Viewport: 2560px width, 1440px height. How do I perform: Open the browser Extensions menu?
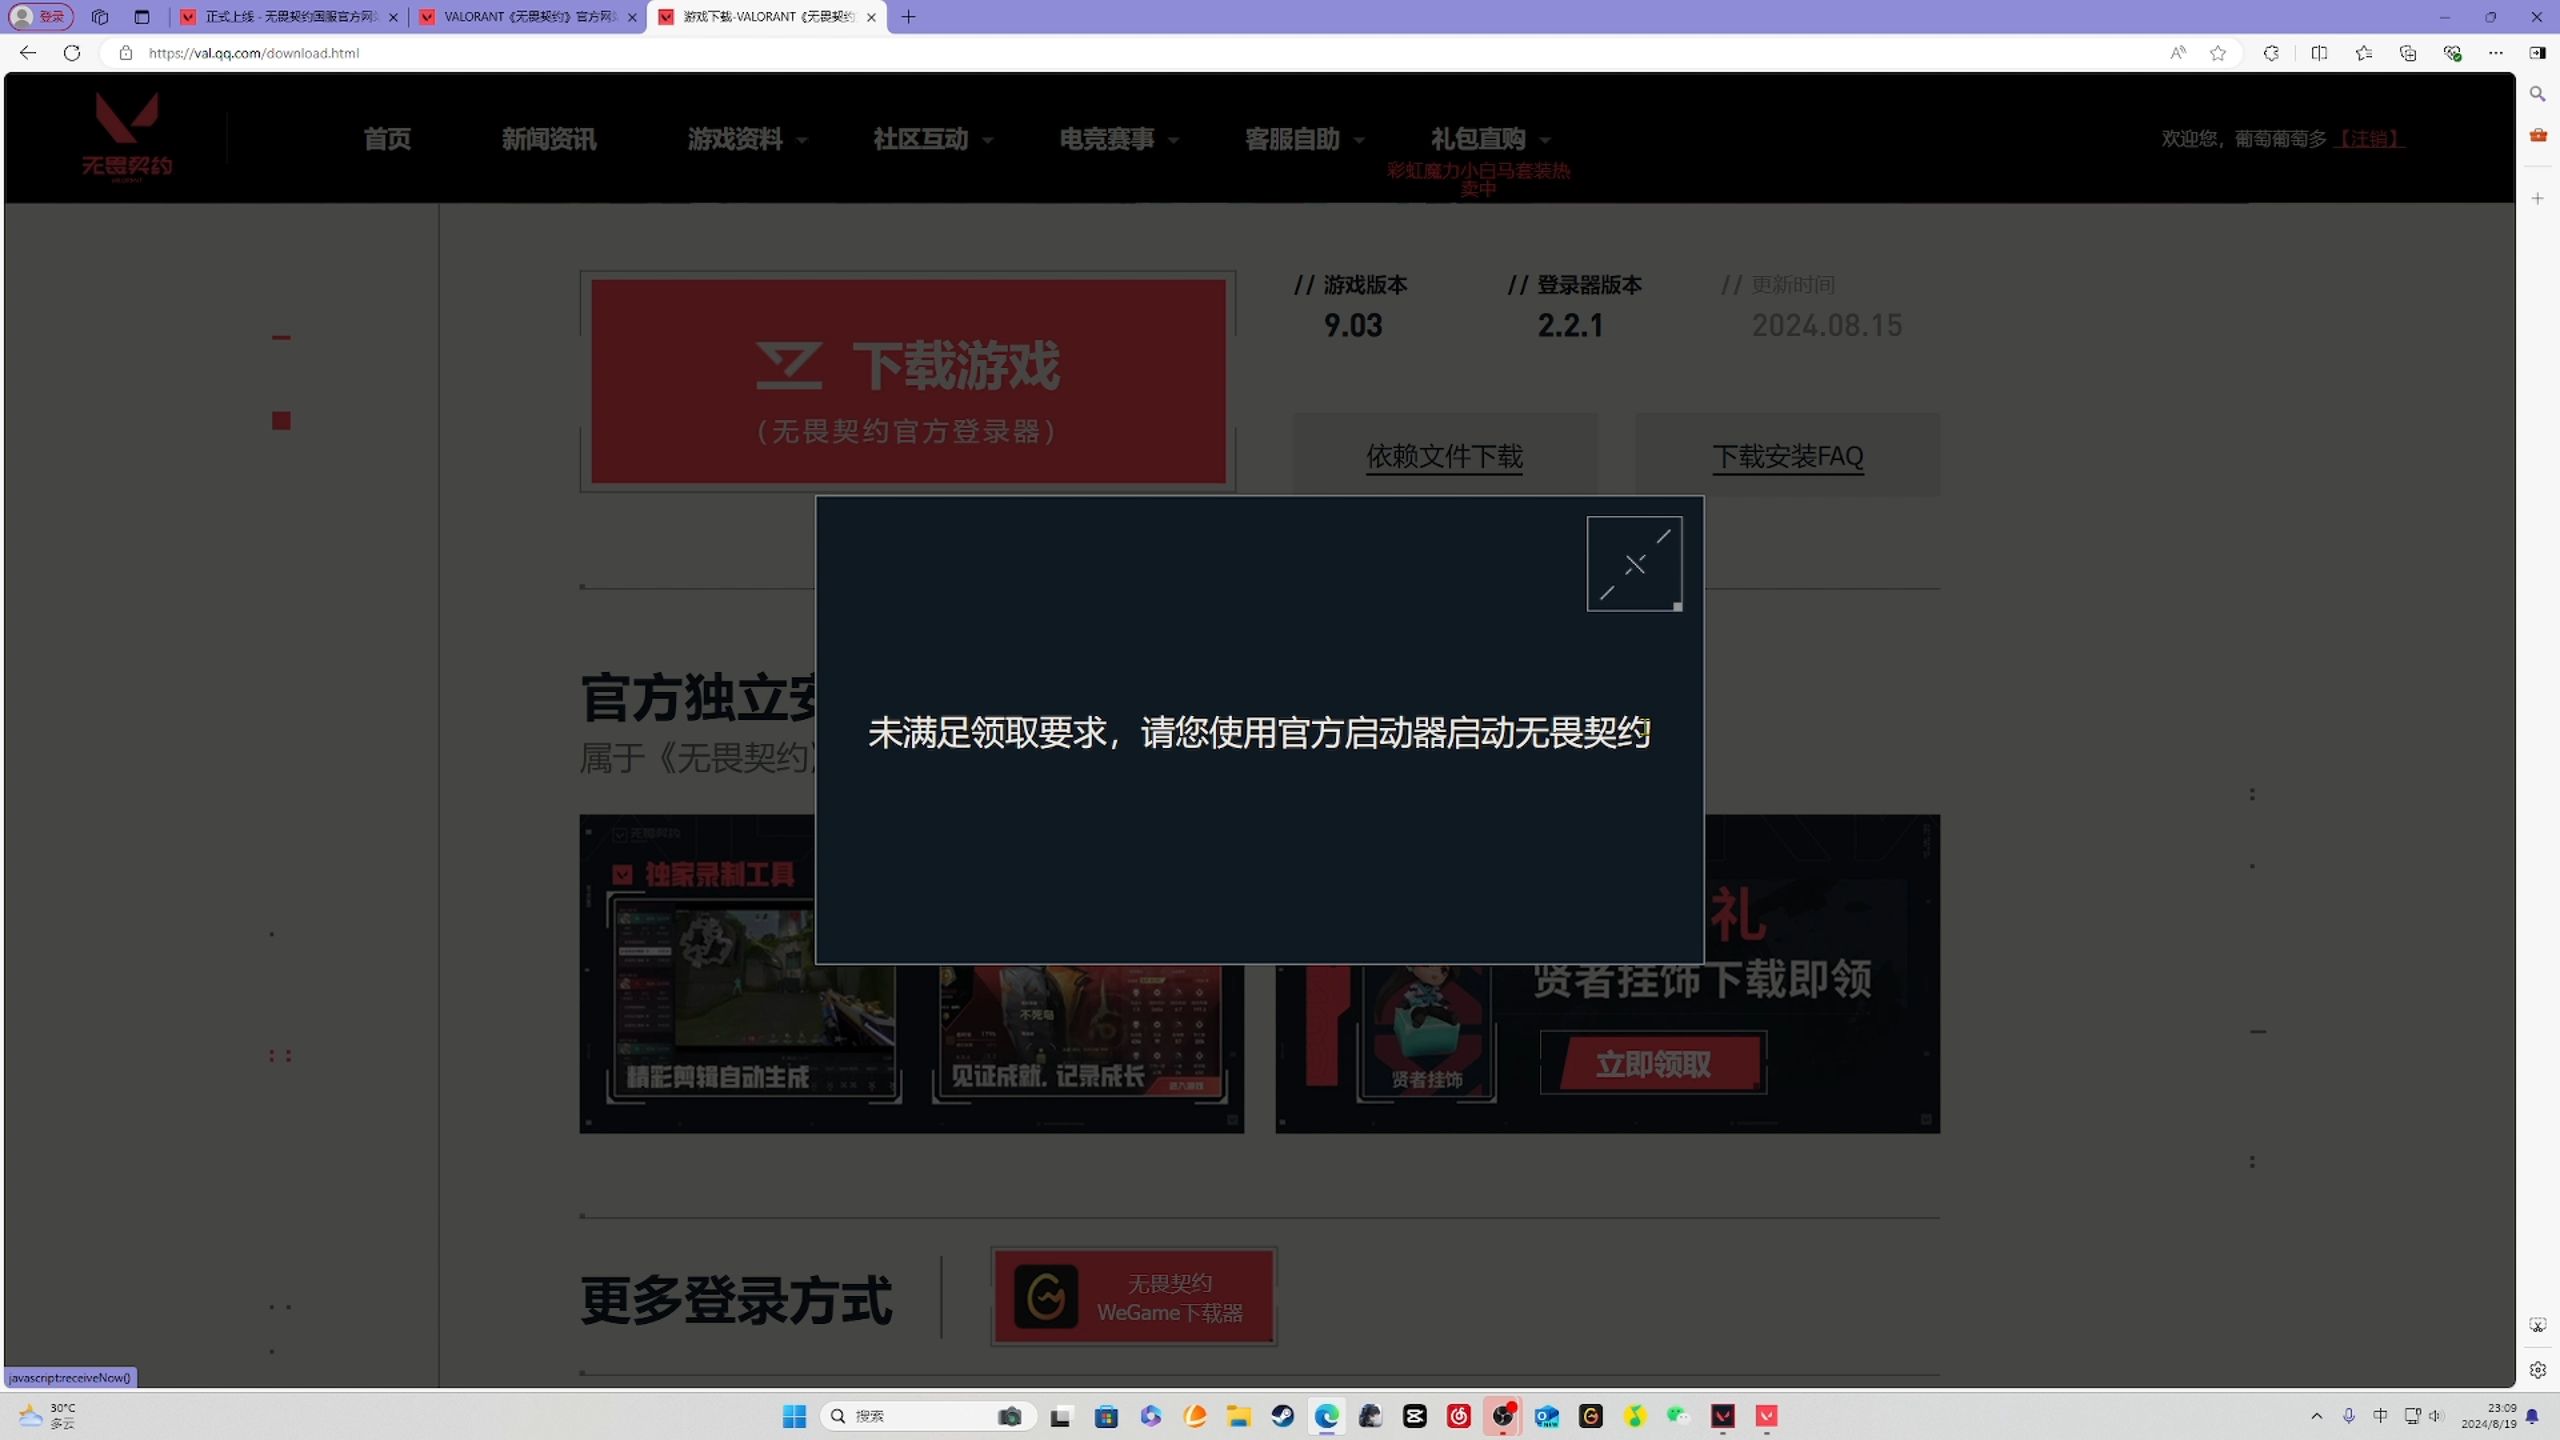[x=2271, y=53]
